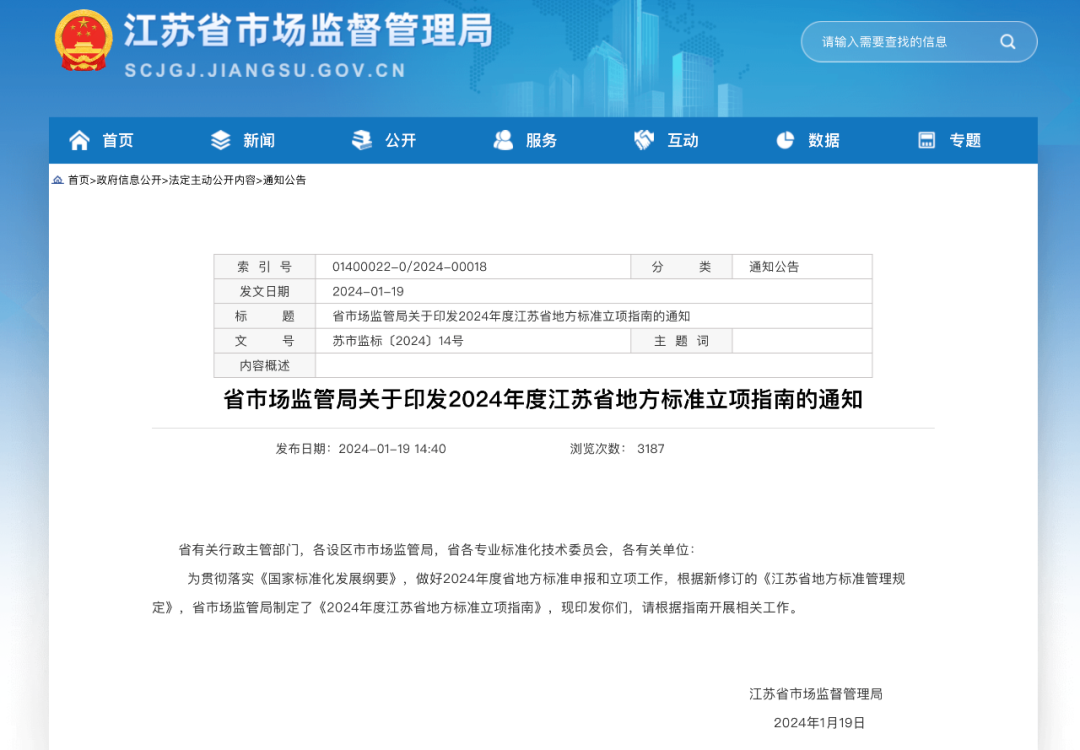The height and width of the screenshot is (750, 1080).
Task: Click the view count 3187
Action: point(651,449)
